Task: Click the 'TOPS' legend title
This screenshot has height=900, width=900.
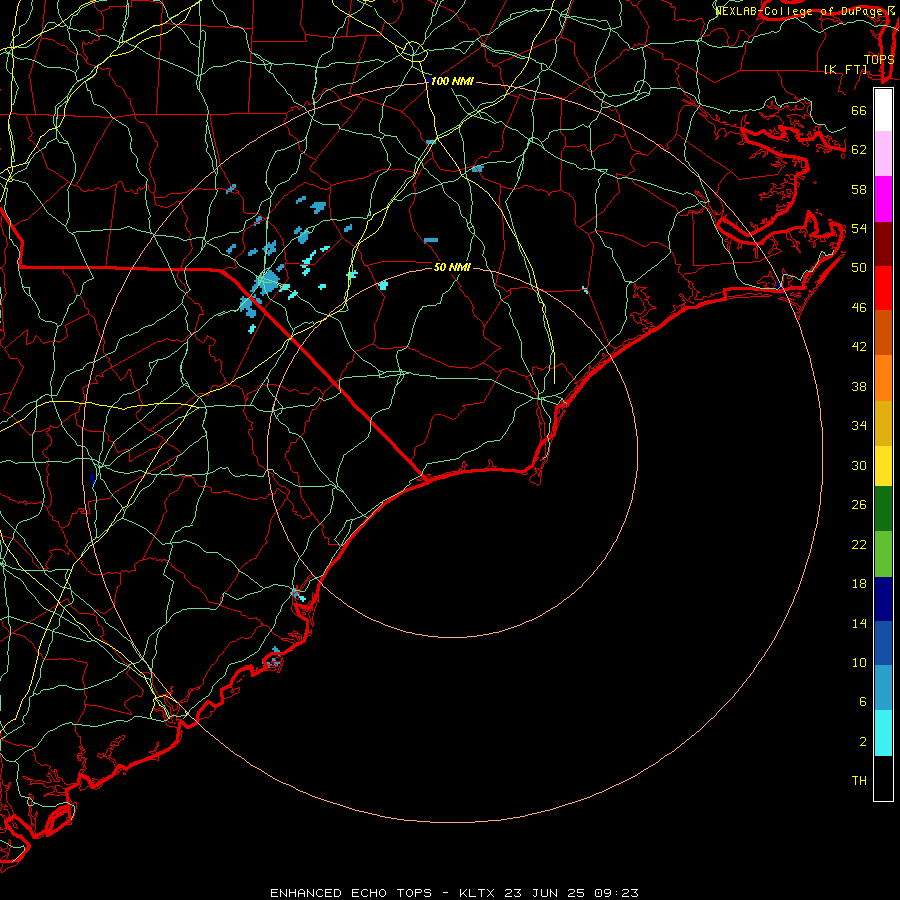Action: point(879,59)
